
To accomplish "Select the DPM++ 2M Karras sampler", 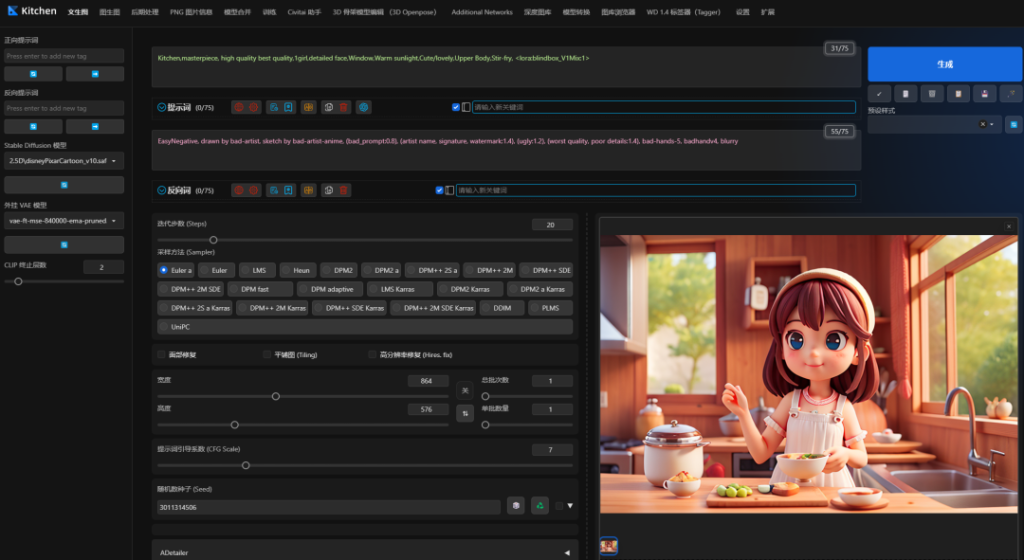I will coord(271,308).
